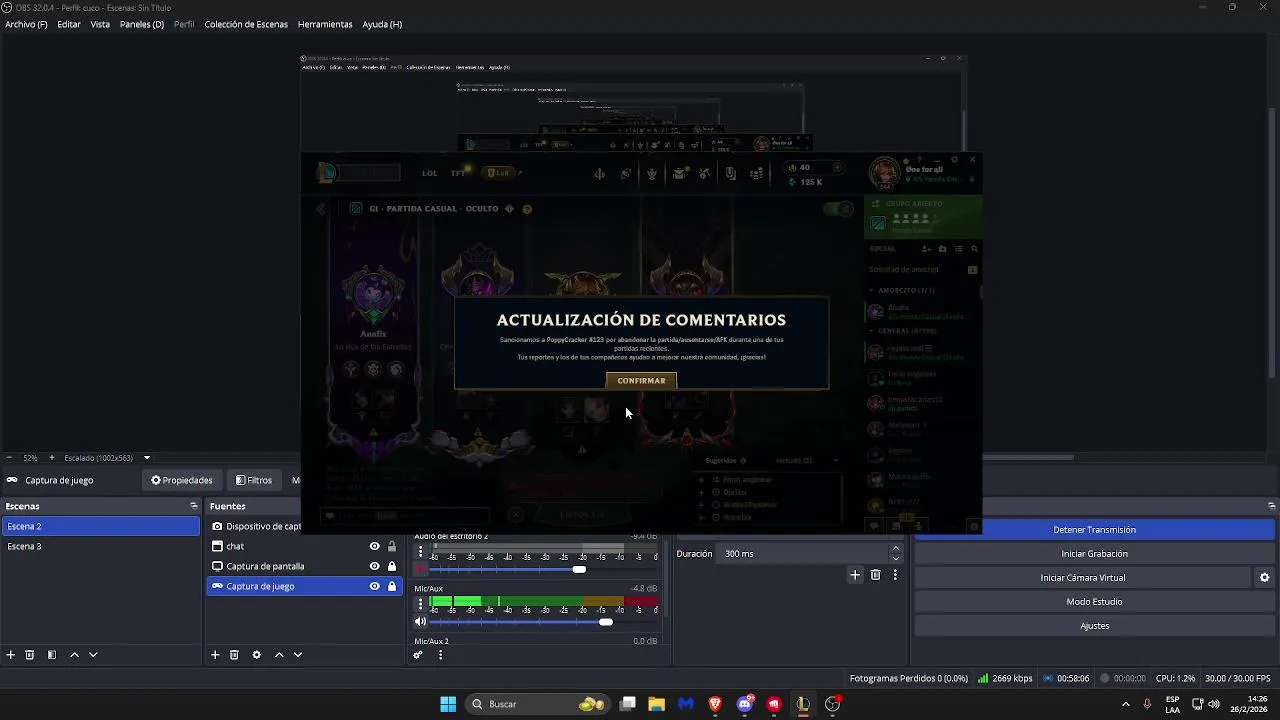
Task: Hide the chat source with its eye icon
Action: (x=375, y=546)
